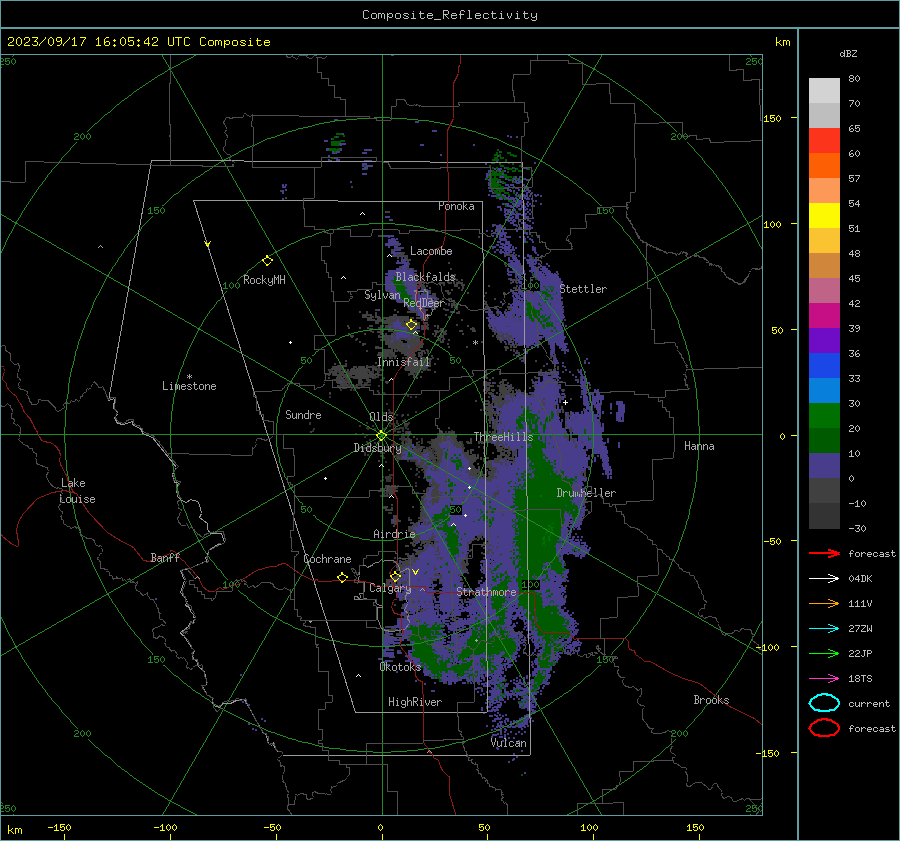The width and height of the screenshot is (900, 841).
Task: Click the bright yellow swatch in dBZ legend
Action: (824, 216)
